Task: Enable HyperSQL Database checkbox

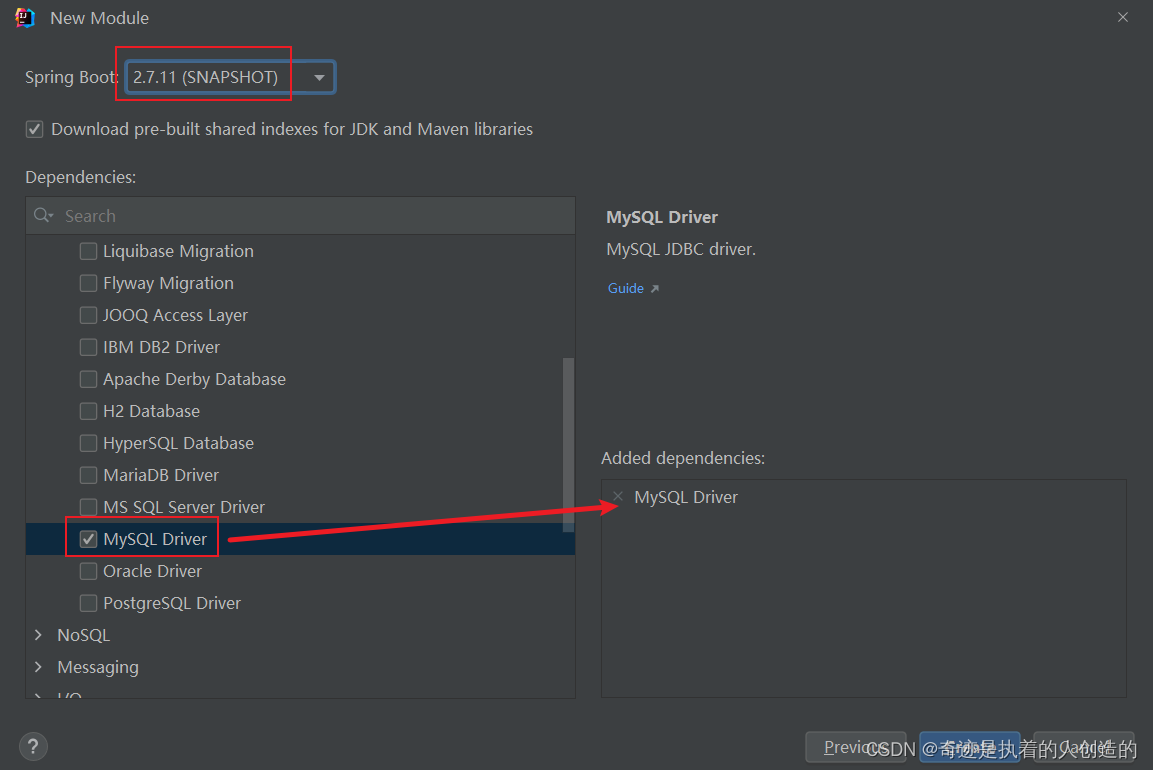Action: click(88, 443)
